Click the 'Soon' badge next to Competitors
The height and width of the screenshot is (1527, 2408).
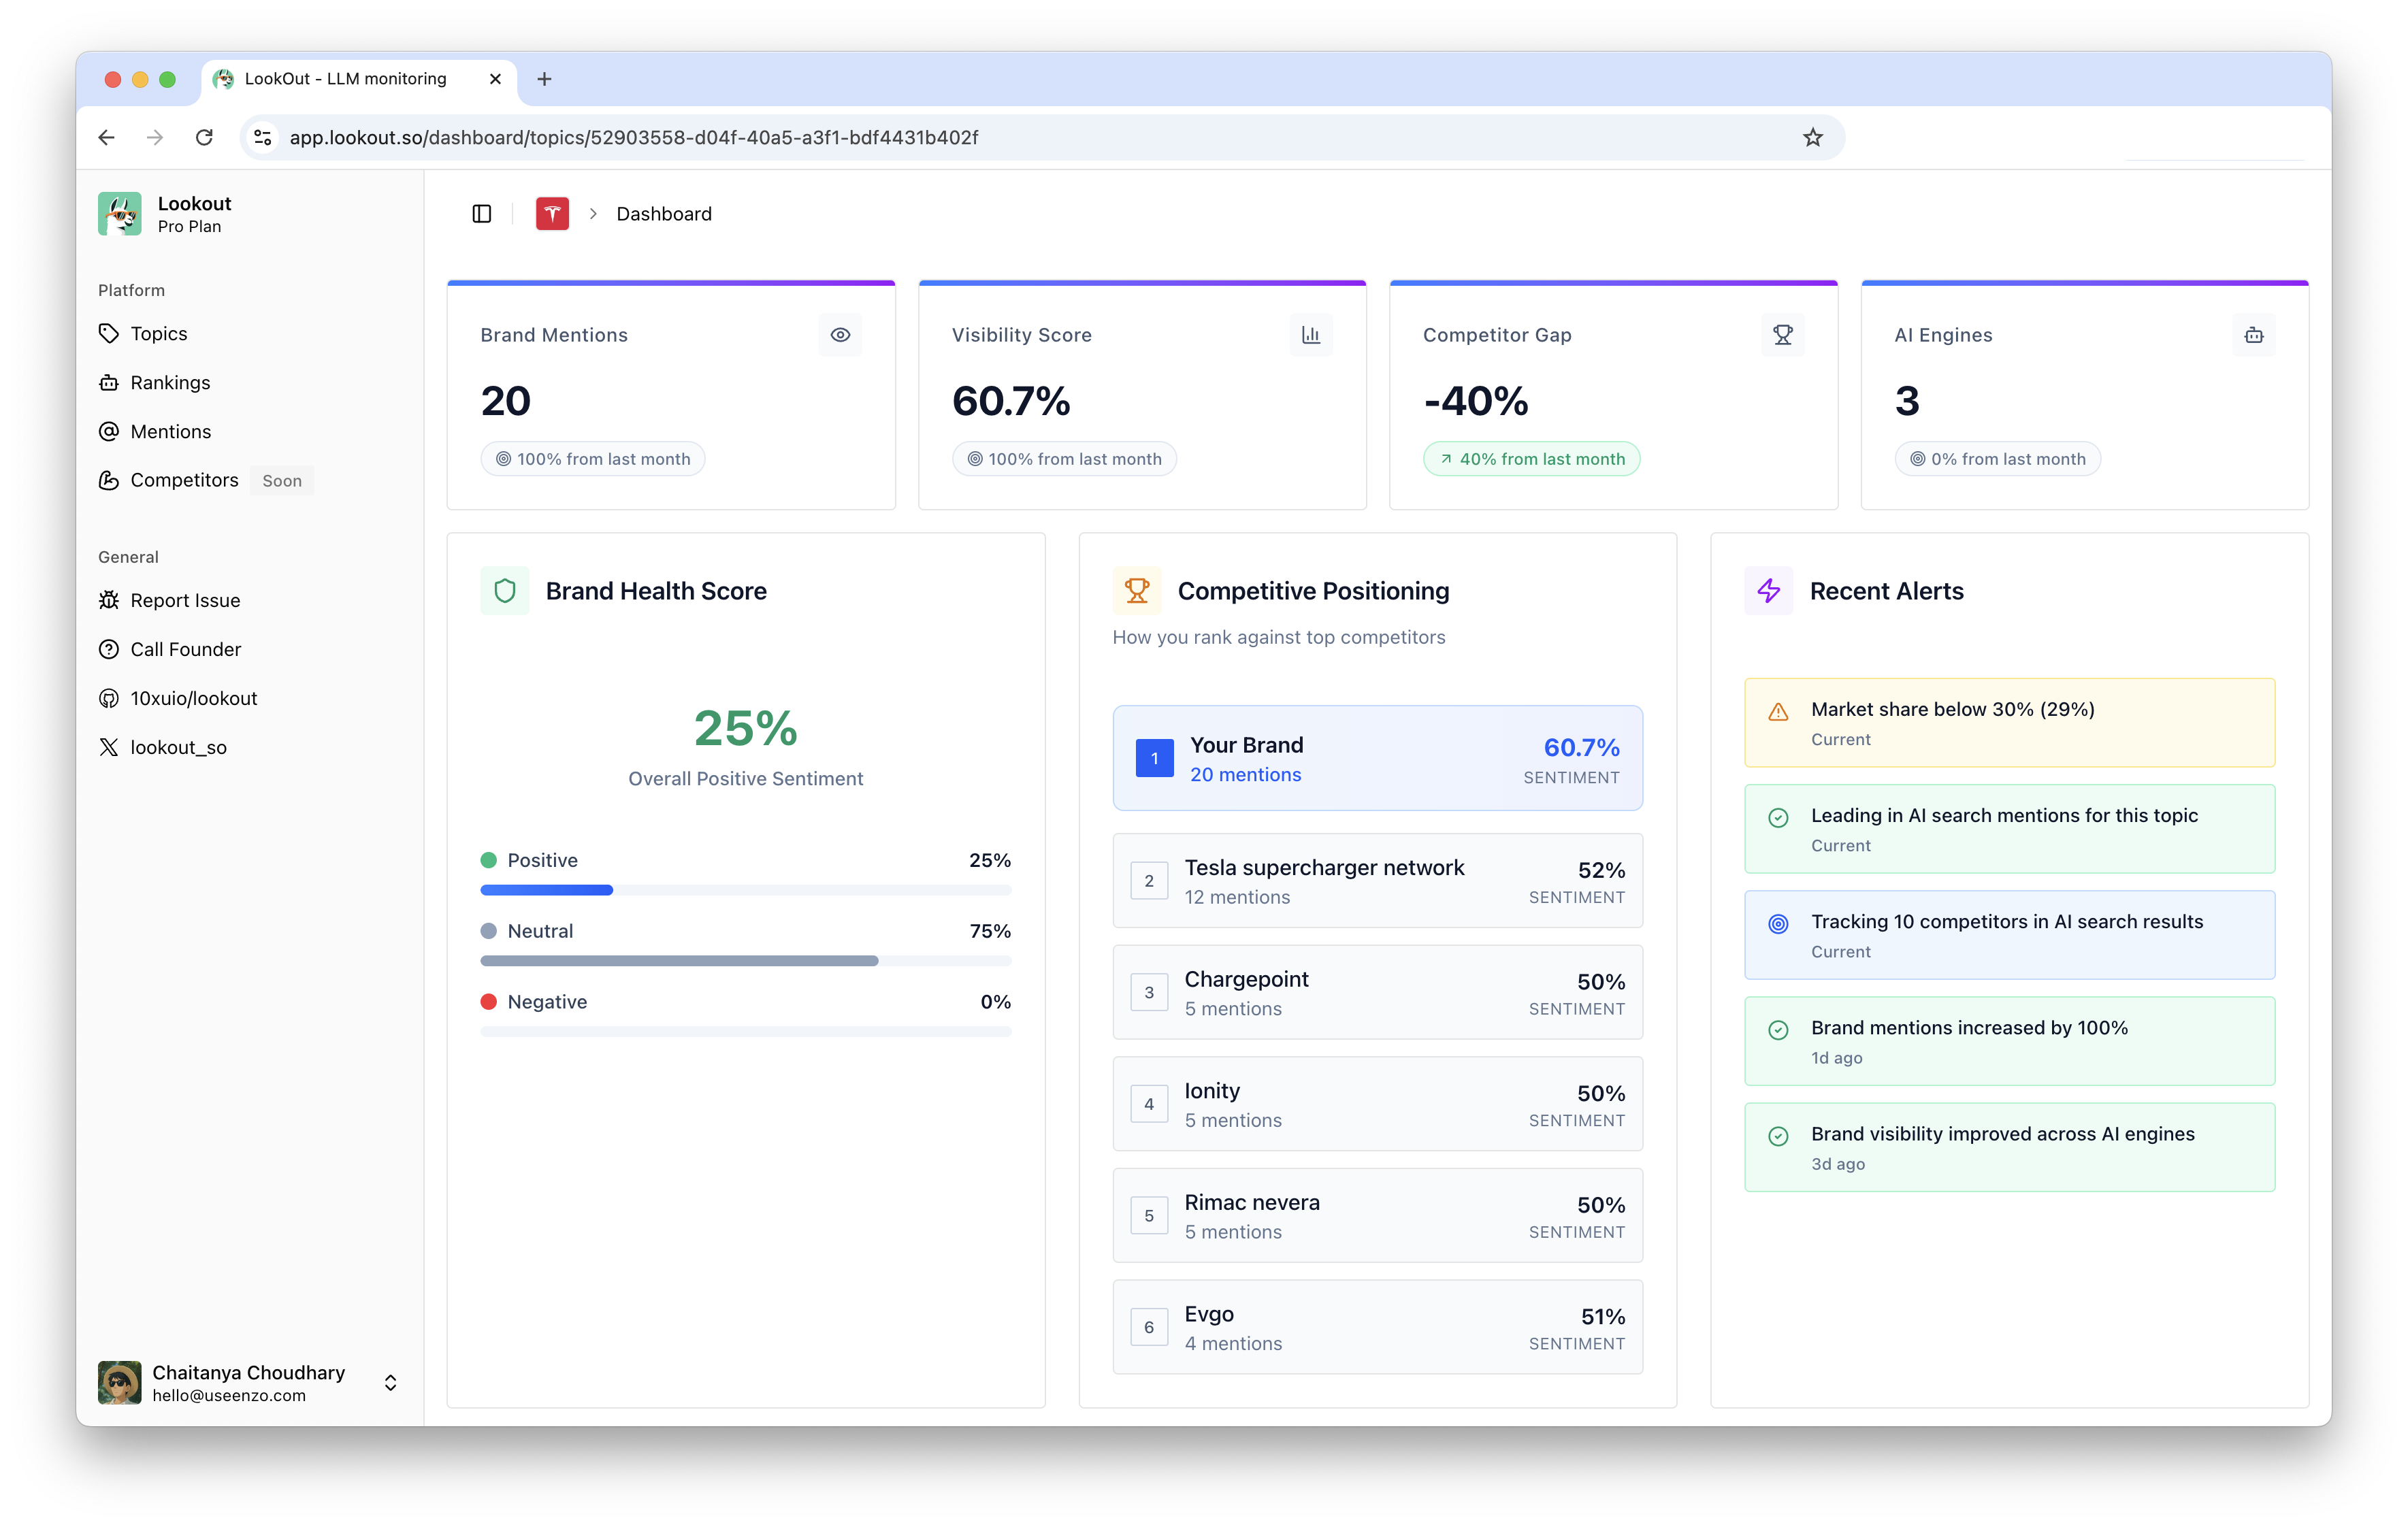(x=282, y=481)
